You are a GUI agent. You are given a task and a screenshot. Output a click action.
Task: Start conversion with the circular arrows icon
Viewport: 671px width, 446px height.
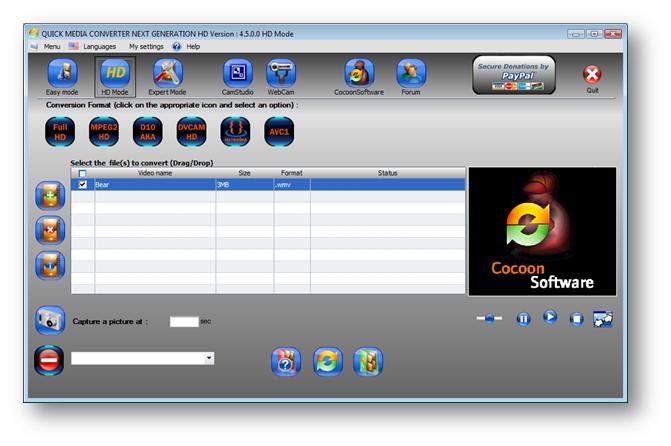pyautogui.click(x=327, y=362)
